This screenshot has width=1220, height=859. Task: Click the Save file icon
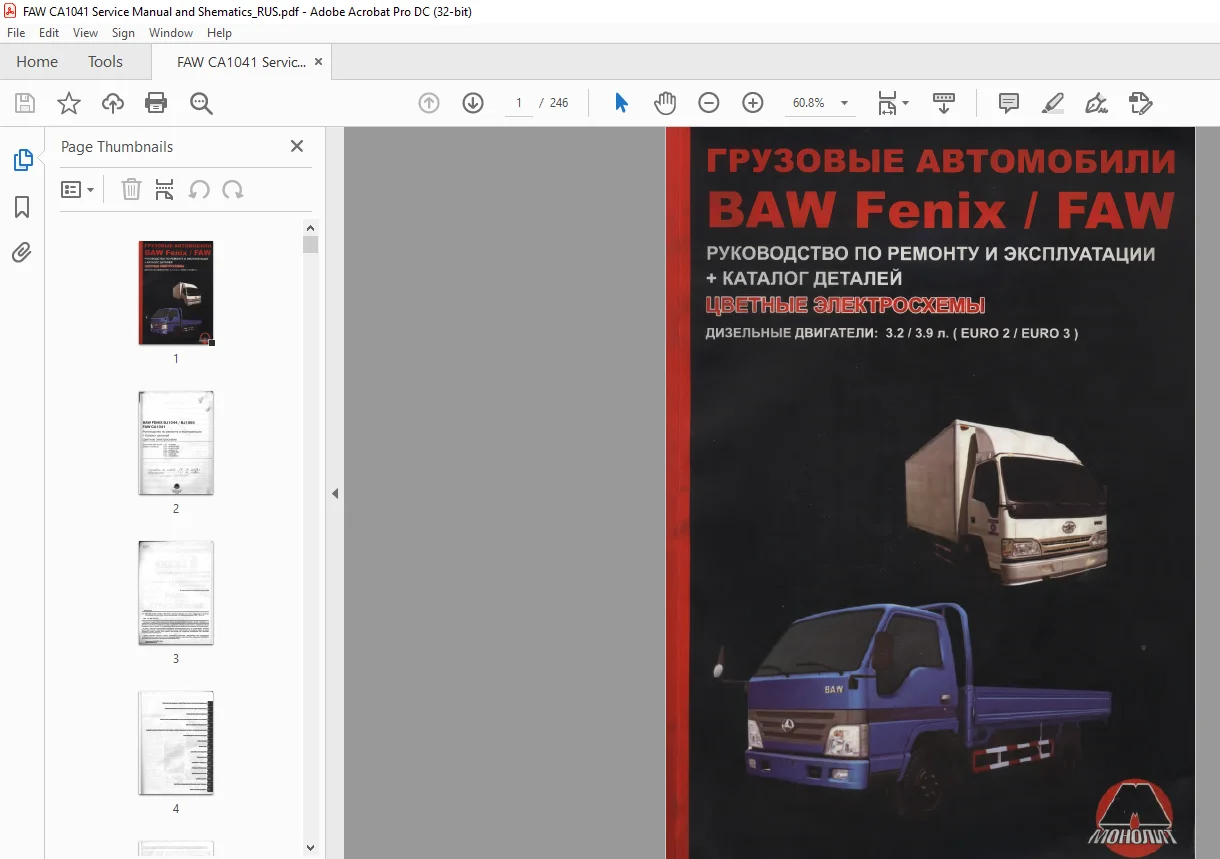tap(25, 103)
